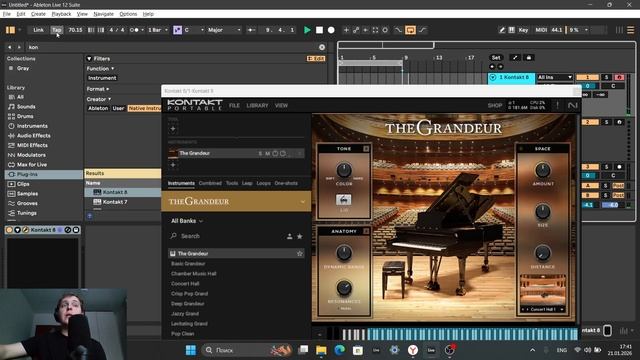640x360 pixels.
Task: Toggle Draw Mode pencil icon
Action: pyautogui.click(x=502, y=30)
